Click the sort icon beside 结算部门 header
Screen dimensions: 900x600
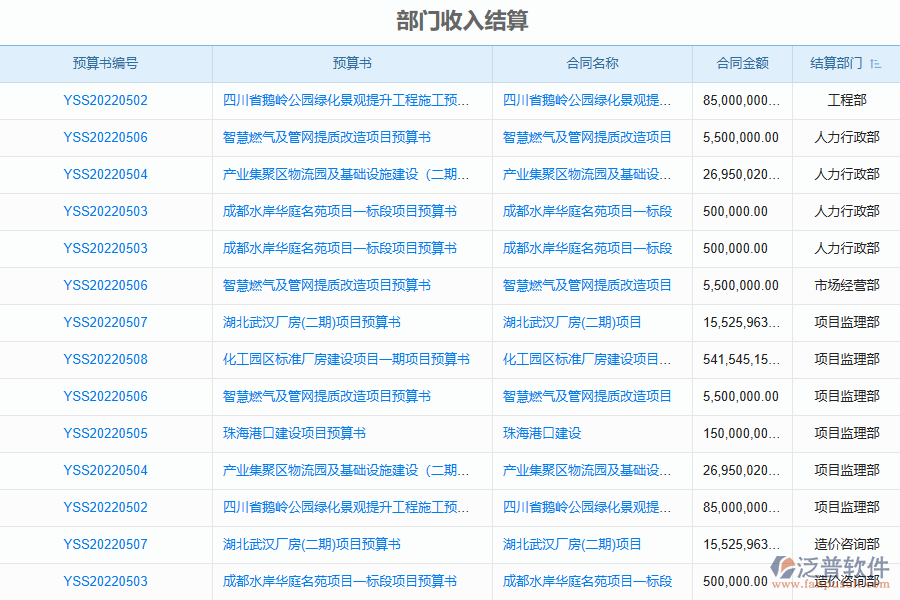coord(876,64)
